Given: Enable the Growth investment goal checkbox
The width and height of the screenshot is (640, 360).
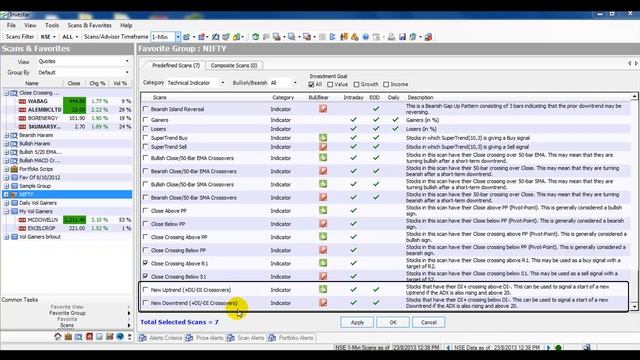Looking at the screenshot, I should (356, 84).
